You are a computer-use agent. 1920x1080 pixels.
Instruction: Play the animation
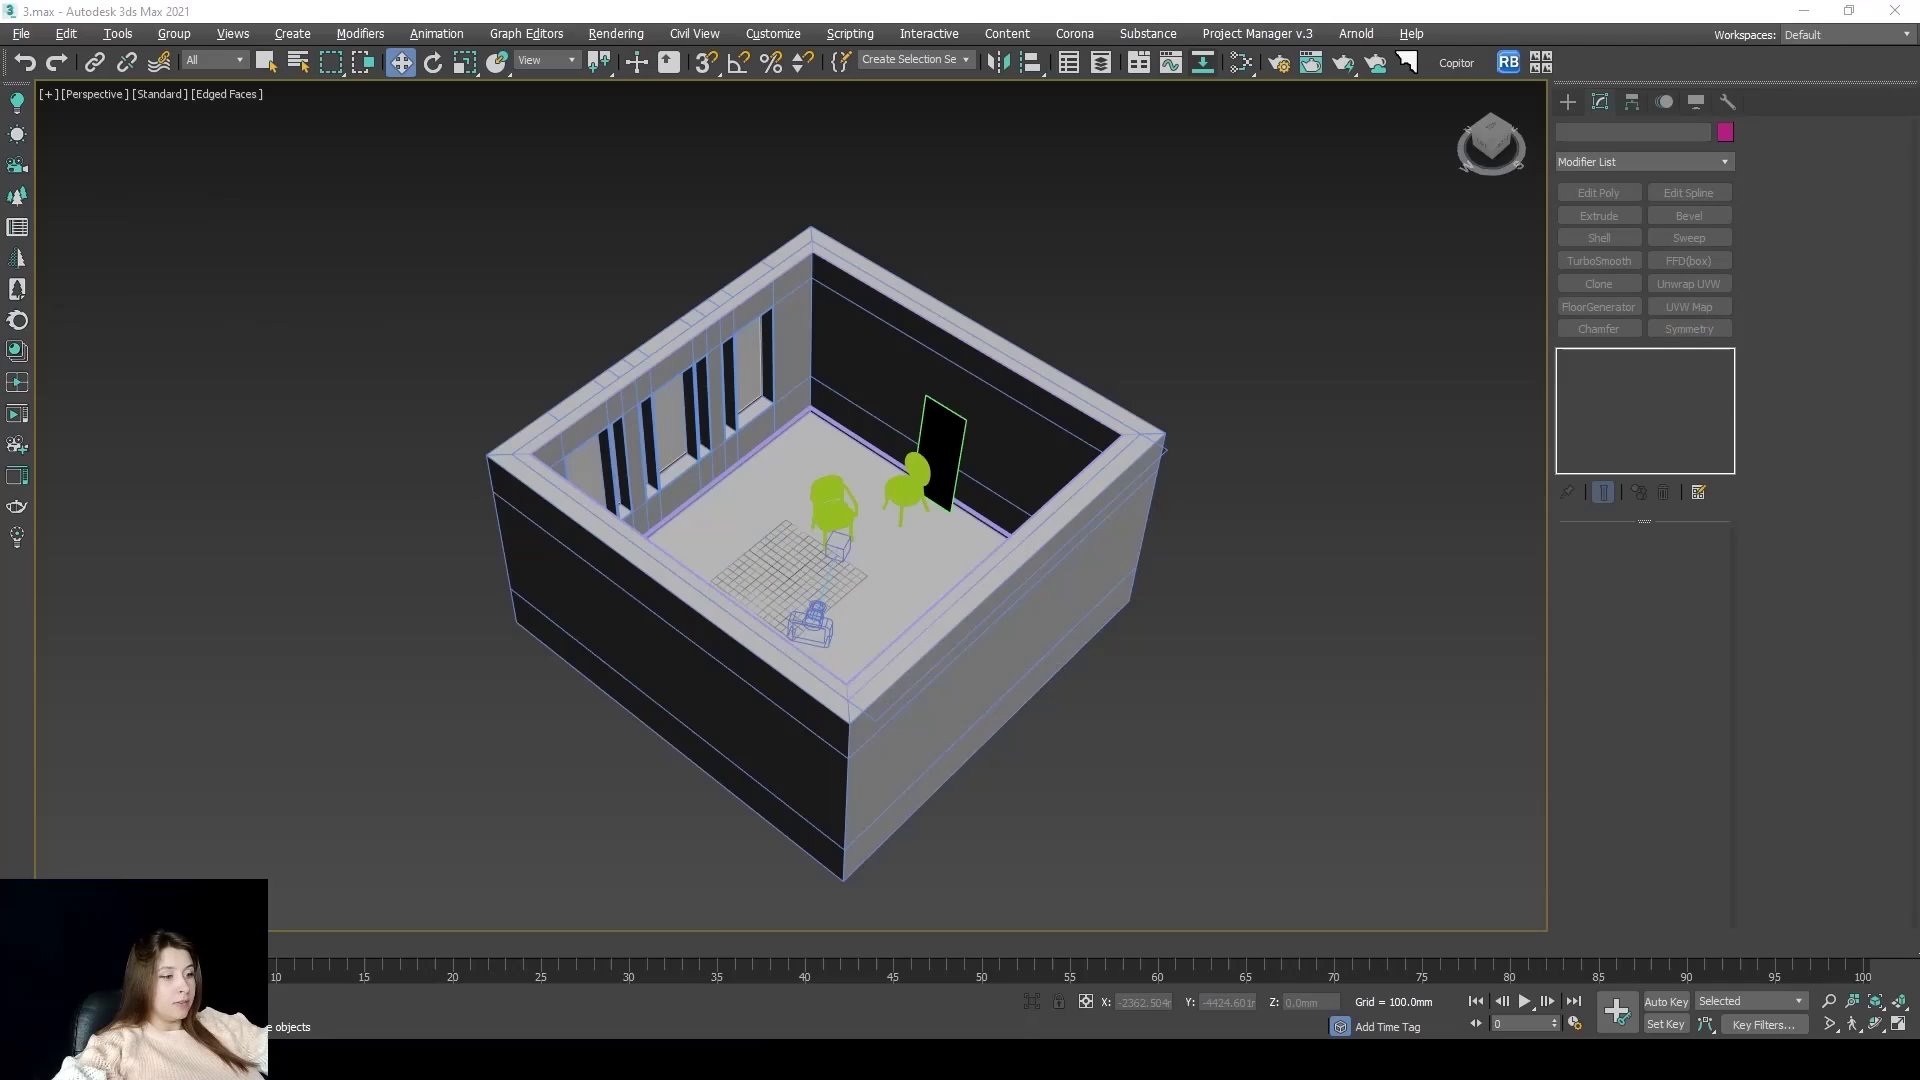click(1524, 1001)
